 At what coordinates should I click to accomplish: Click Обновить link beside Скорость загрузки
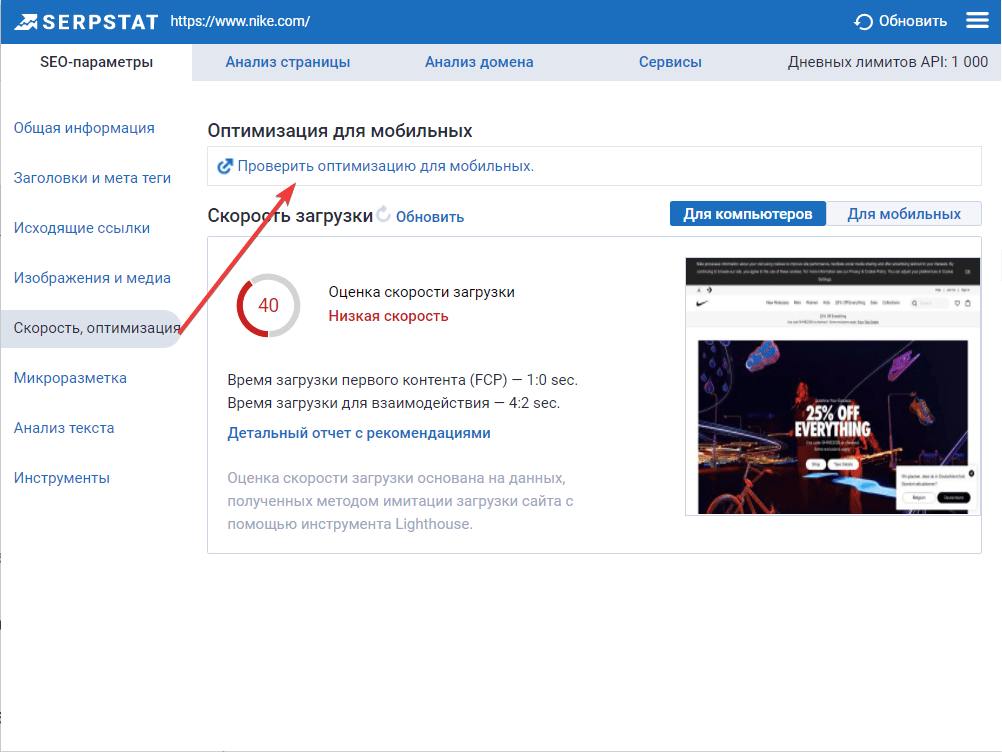[429, 217]
